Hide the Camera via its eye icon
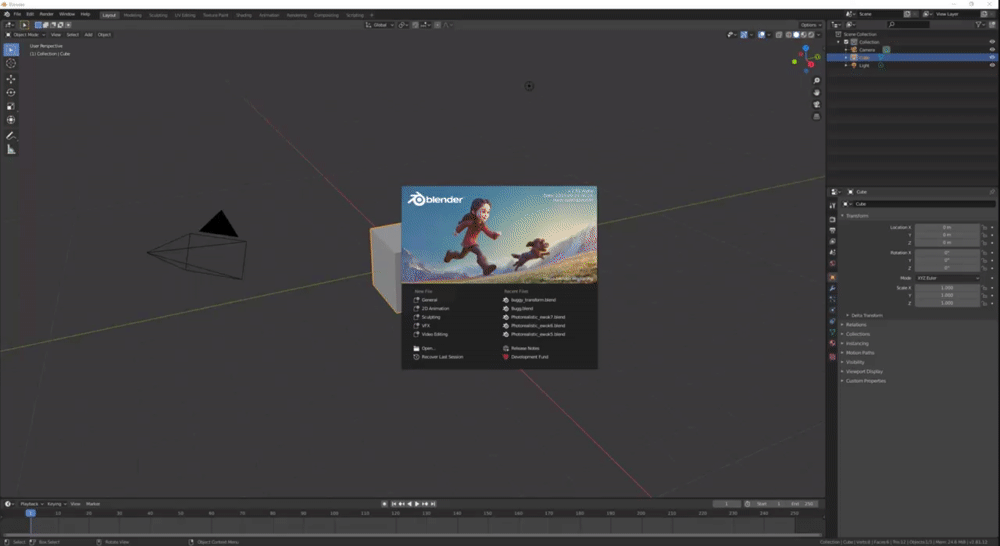This screenshot has height=546, width=1000. [x=992, y=50]
